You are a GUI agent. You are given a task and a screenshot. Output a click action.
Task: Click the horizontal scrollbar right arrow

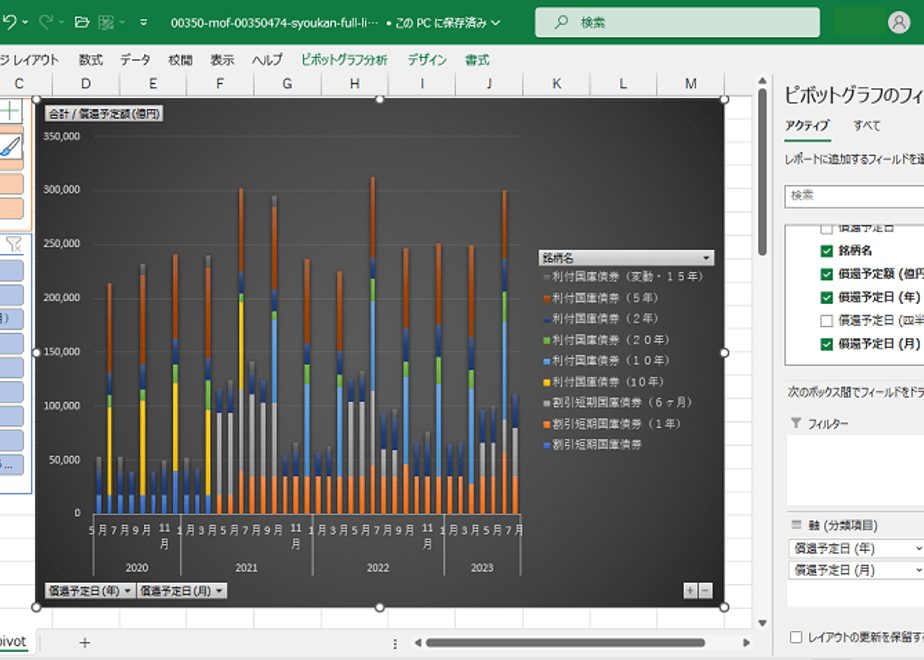point(746,642)
